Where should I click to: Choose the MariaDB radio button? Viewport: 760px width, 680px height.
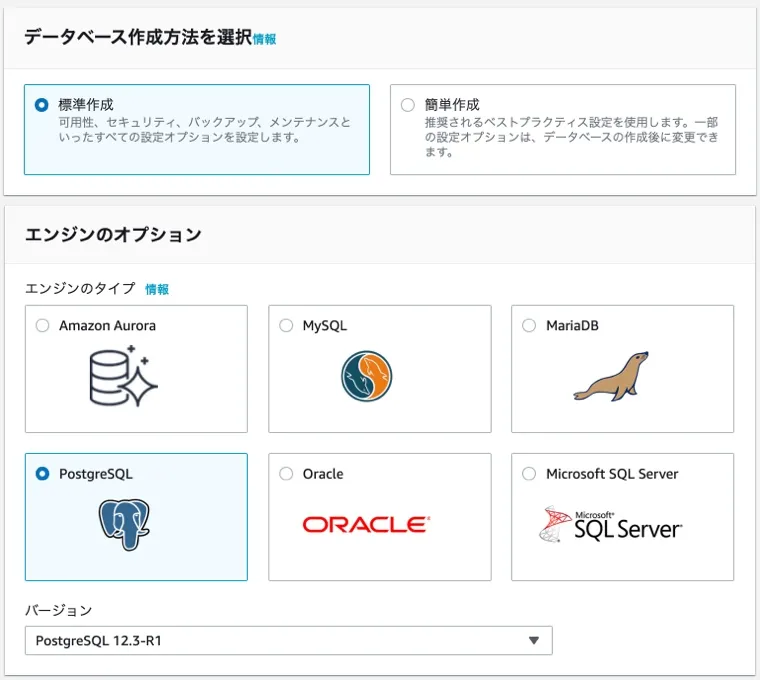pyautogui.click(x=529, y=325)
